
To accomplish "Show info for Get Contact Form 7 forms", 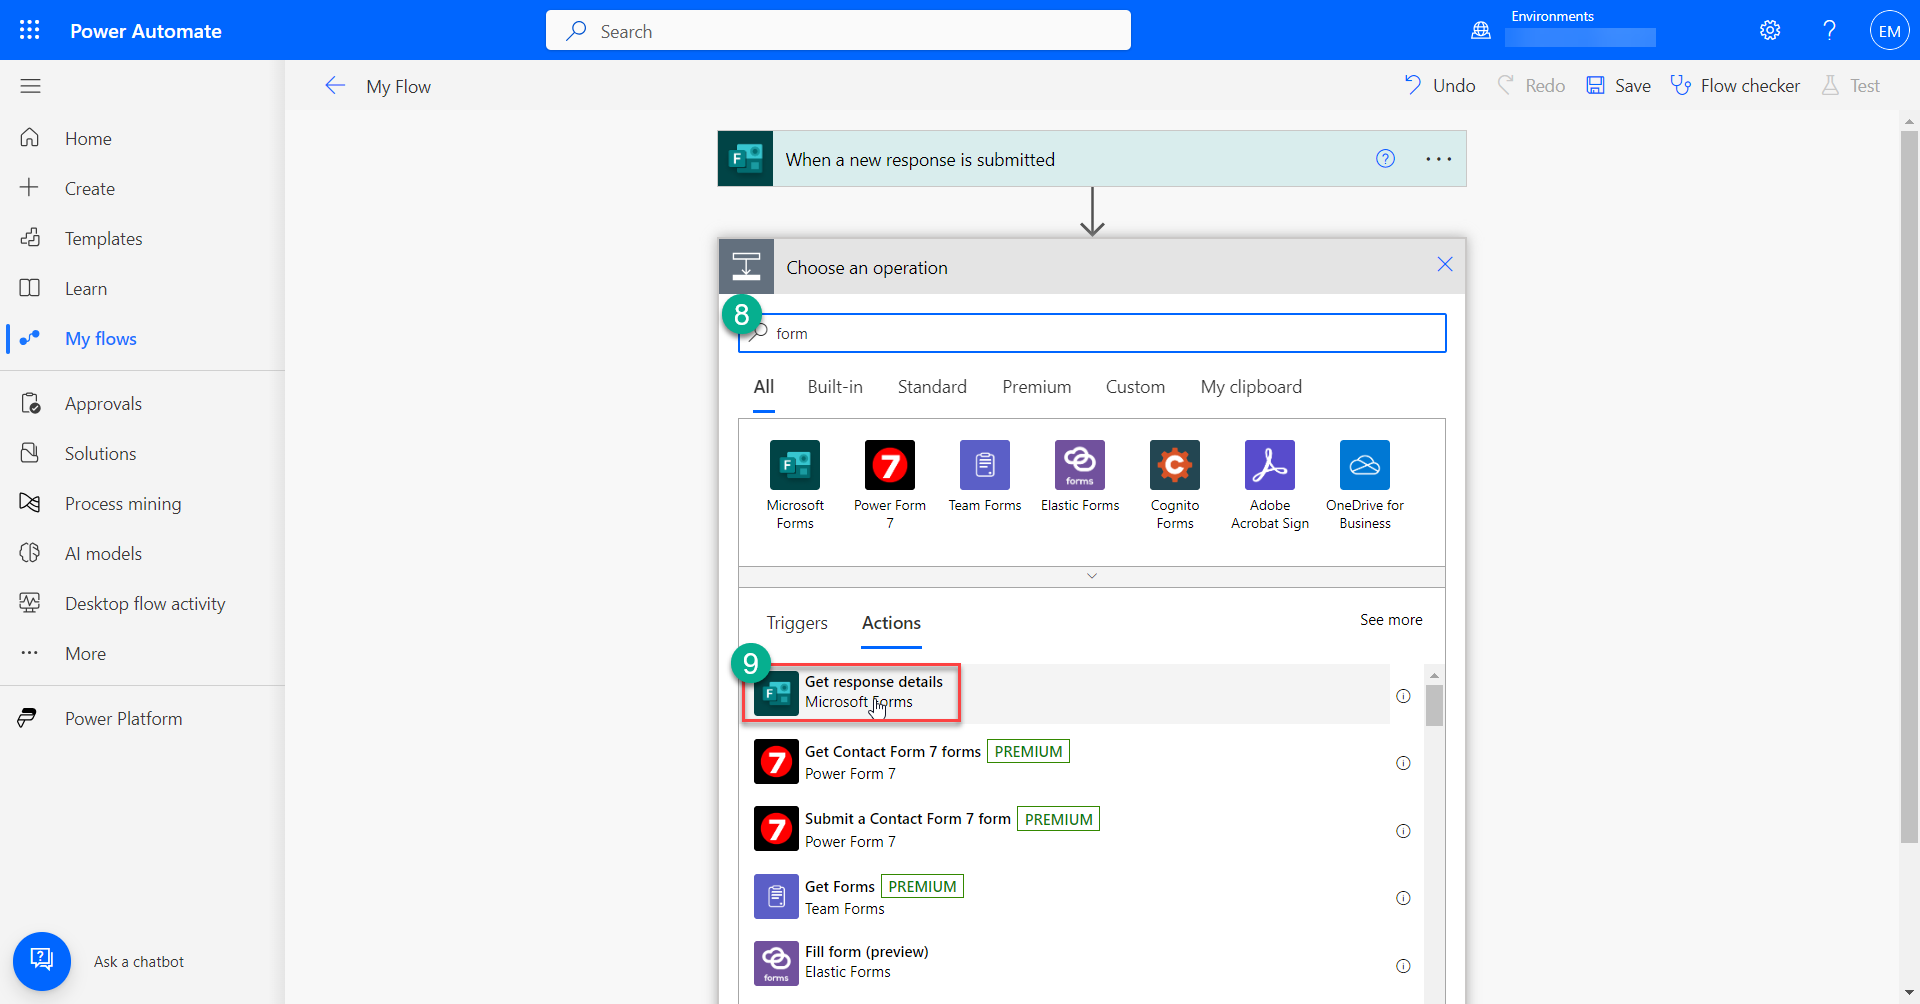I will 1403,763.
